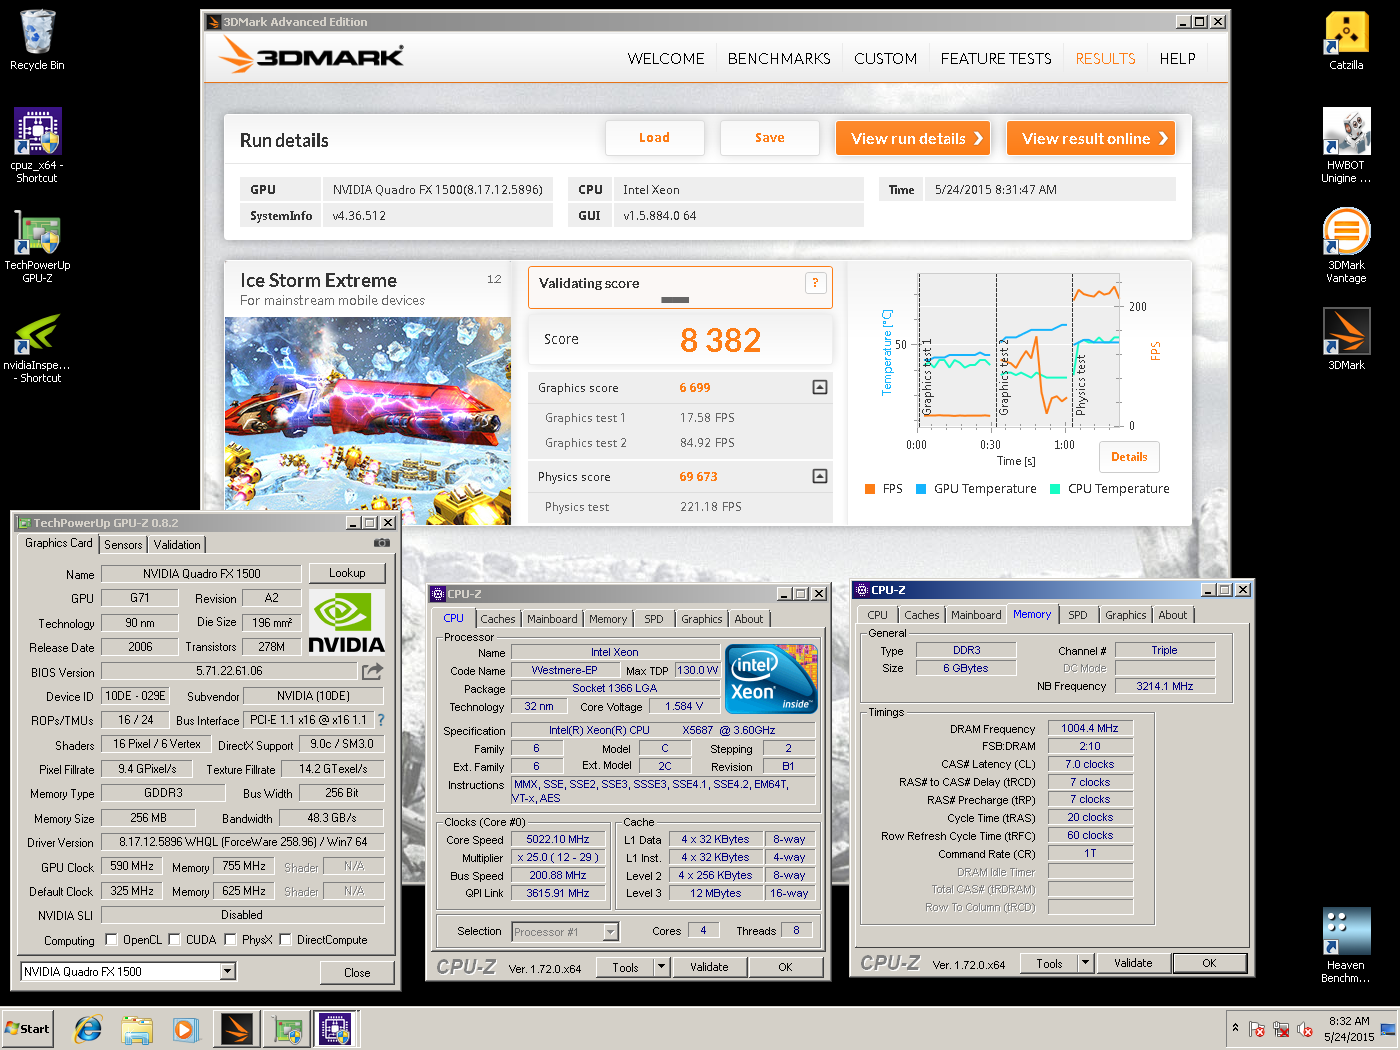Show hidden tray icons arrow
Viewport: 1400px width, 1050px height.
[1235, 1028]
